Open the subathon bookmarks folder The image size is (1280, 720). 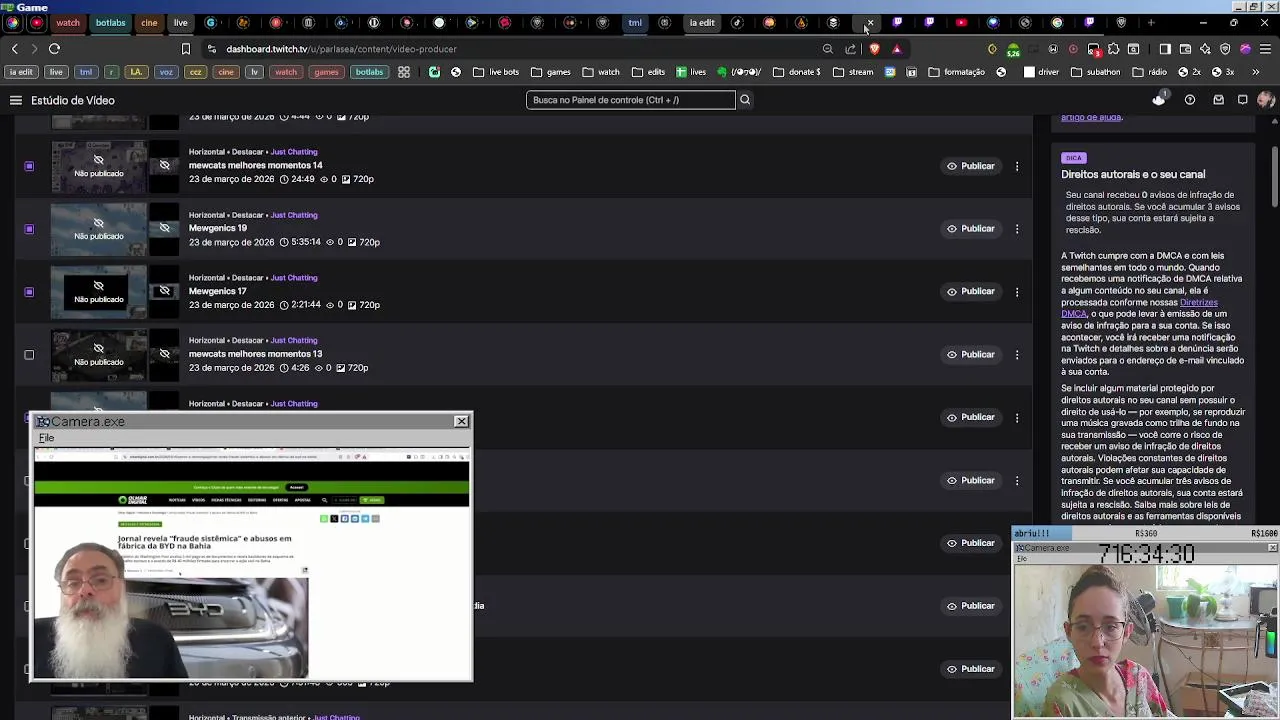pyautogui.click(x=1095, y=72)
